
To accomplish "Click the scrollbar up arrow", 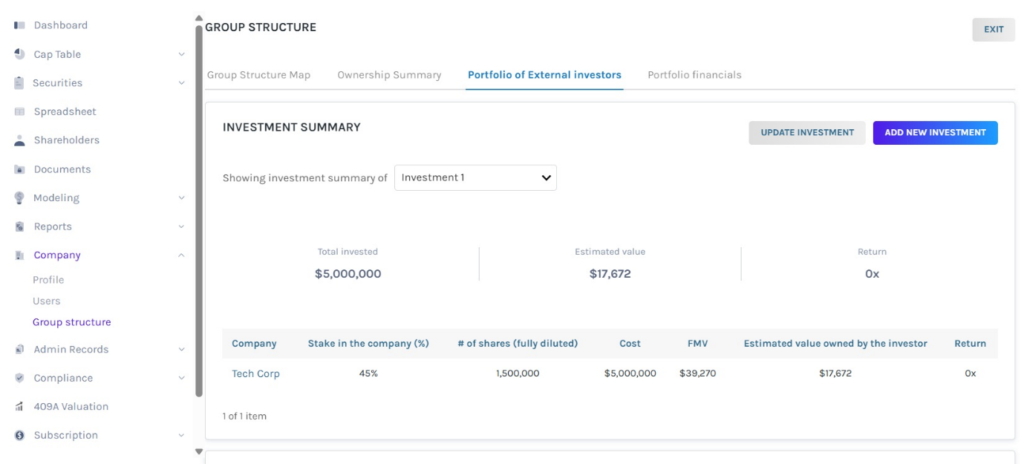I will click(199, 19).
